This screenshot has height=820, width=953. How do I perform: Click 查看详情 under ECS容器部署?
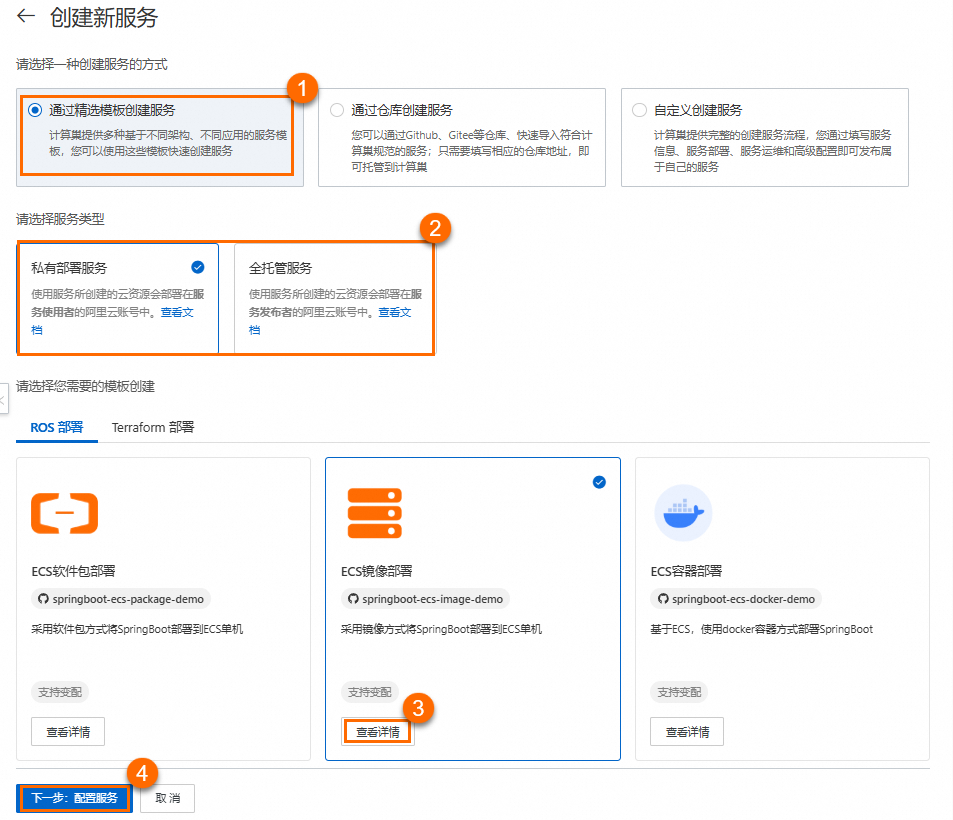click(x=687, y=732)
